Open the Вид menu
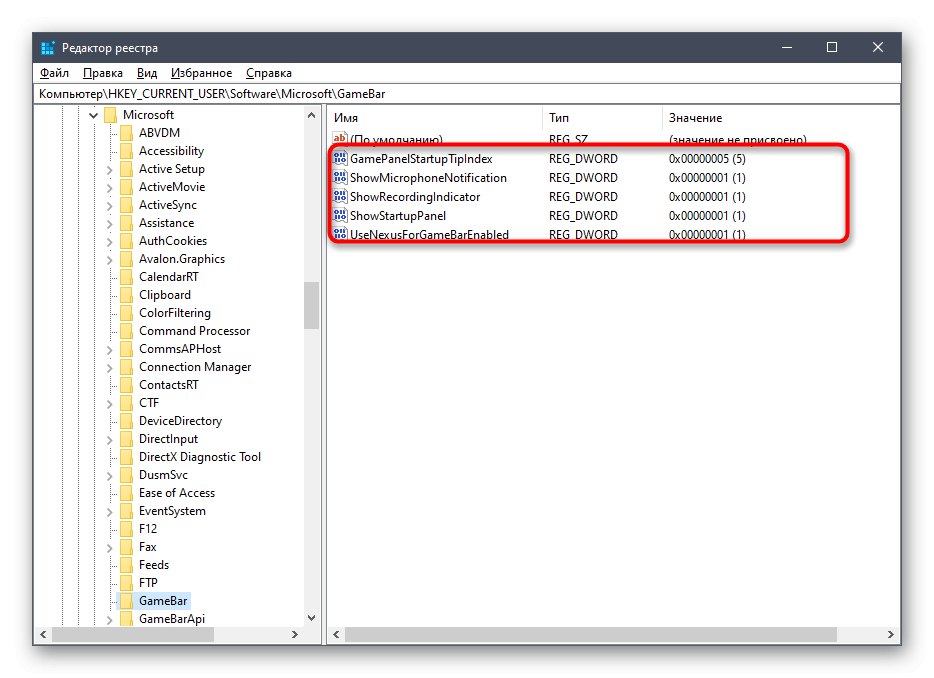The height and width of the screenshot is (678, 934). [147, 73]
